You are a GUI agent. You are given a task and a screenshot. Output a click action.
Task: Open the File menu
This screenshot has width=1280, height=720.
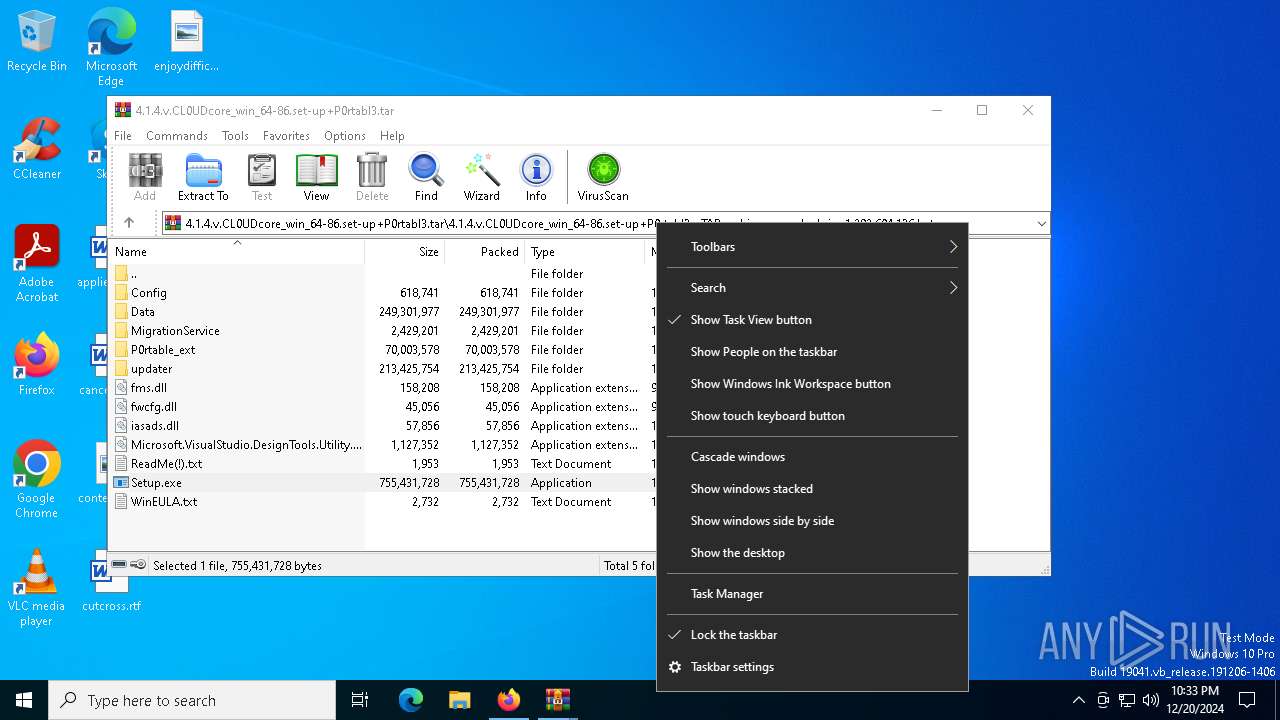123,136
